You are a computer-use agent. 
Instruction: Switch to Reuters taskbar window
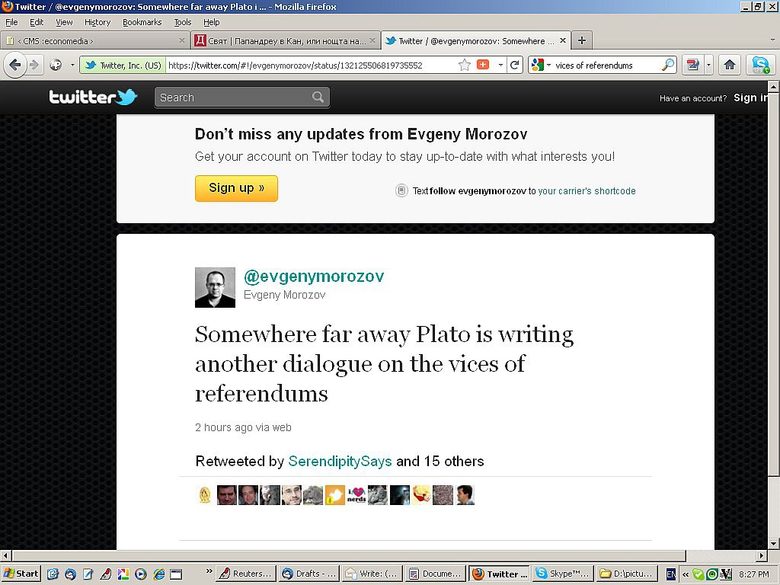click(246, 574)
